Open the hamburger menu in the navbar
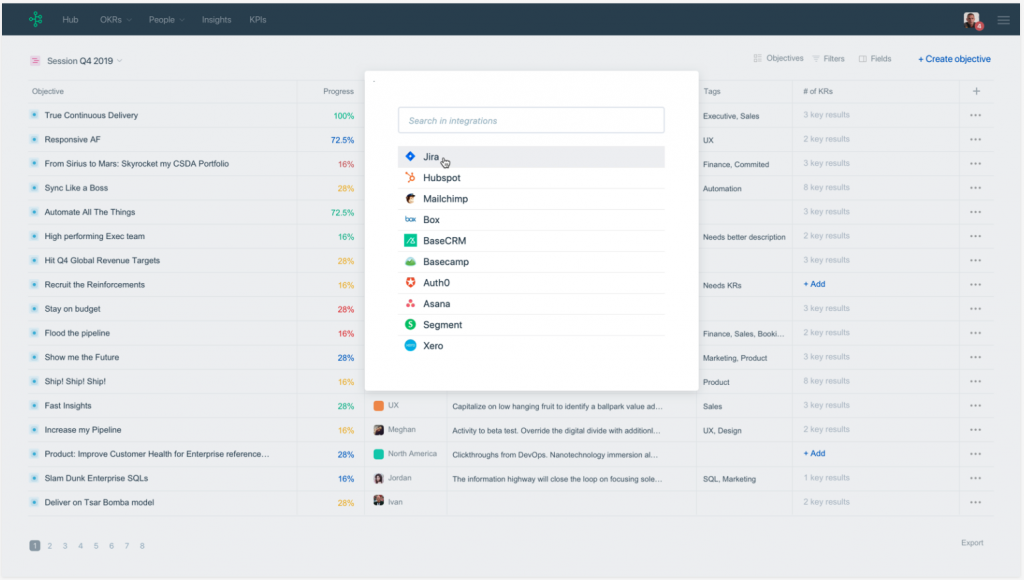 (x=1004, y=20)
